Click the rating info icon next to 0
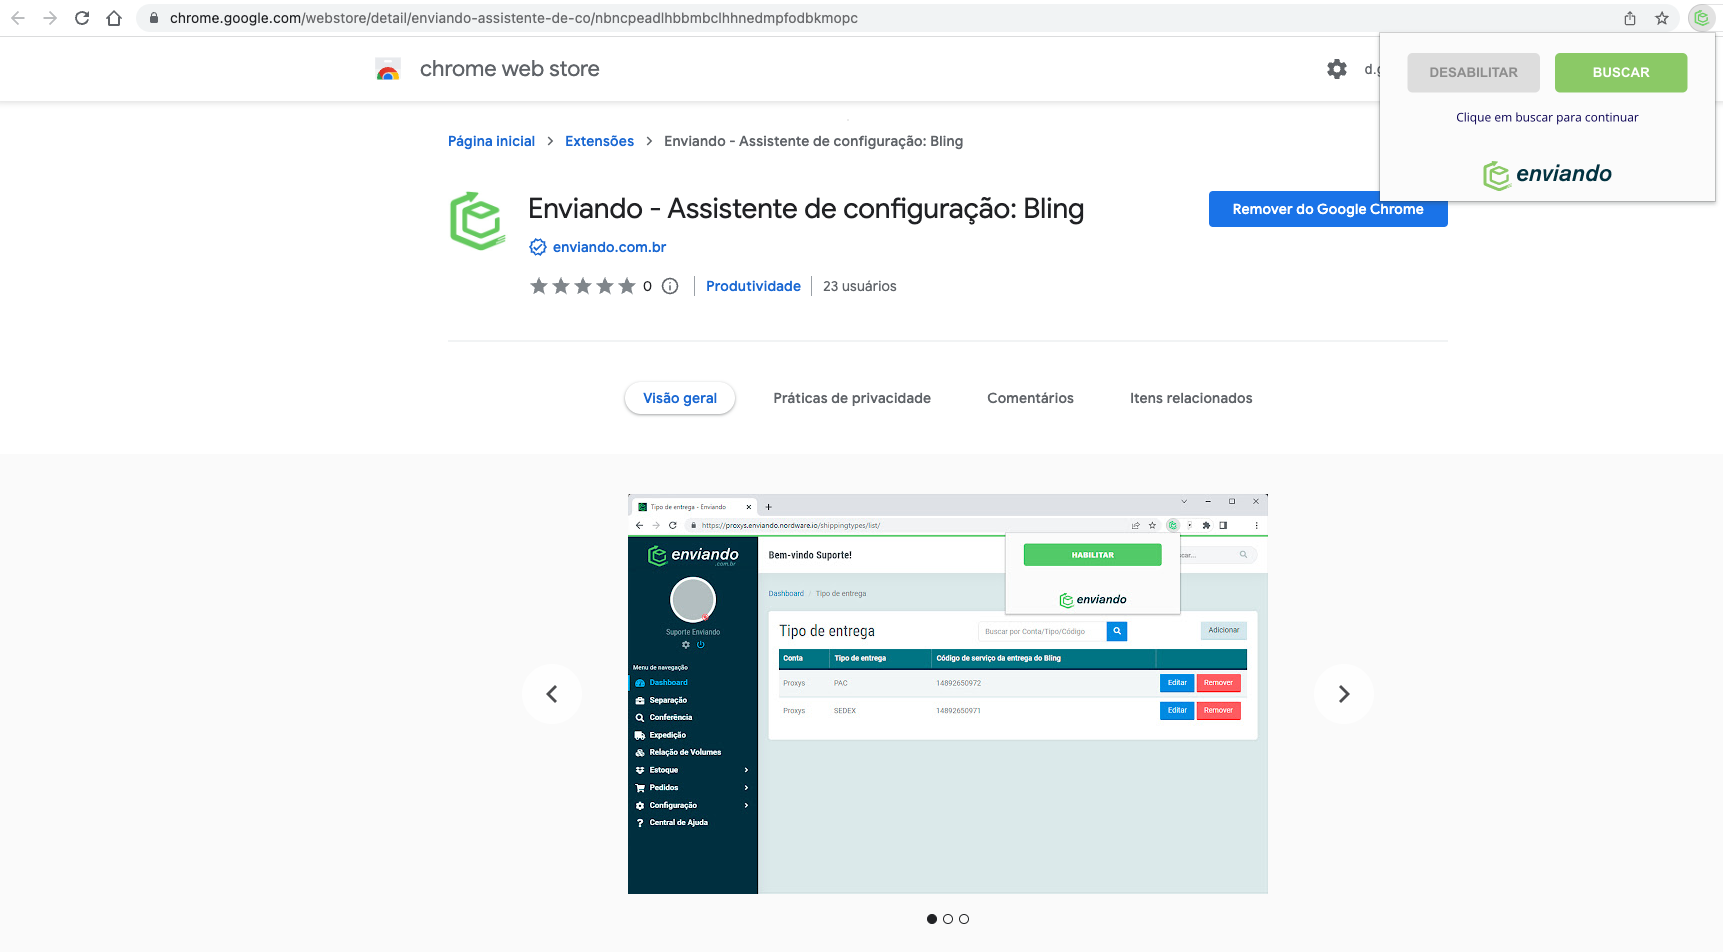 point(670,286)
